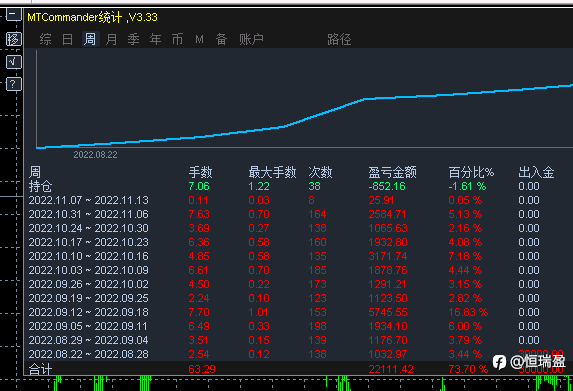This screenshot has height=391, width=573.
Task: Switch to the 季 quarterly tab
Action: (x=134, y=39)
